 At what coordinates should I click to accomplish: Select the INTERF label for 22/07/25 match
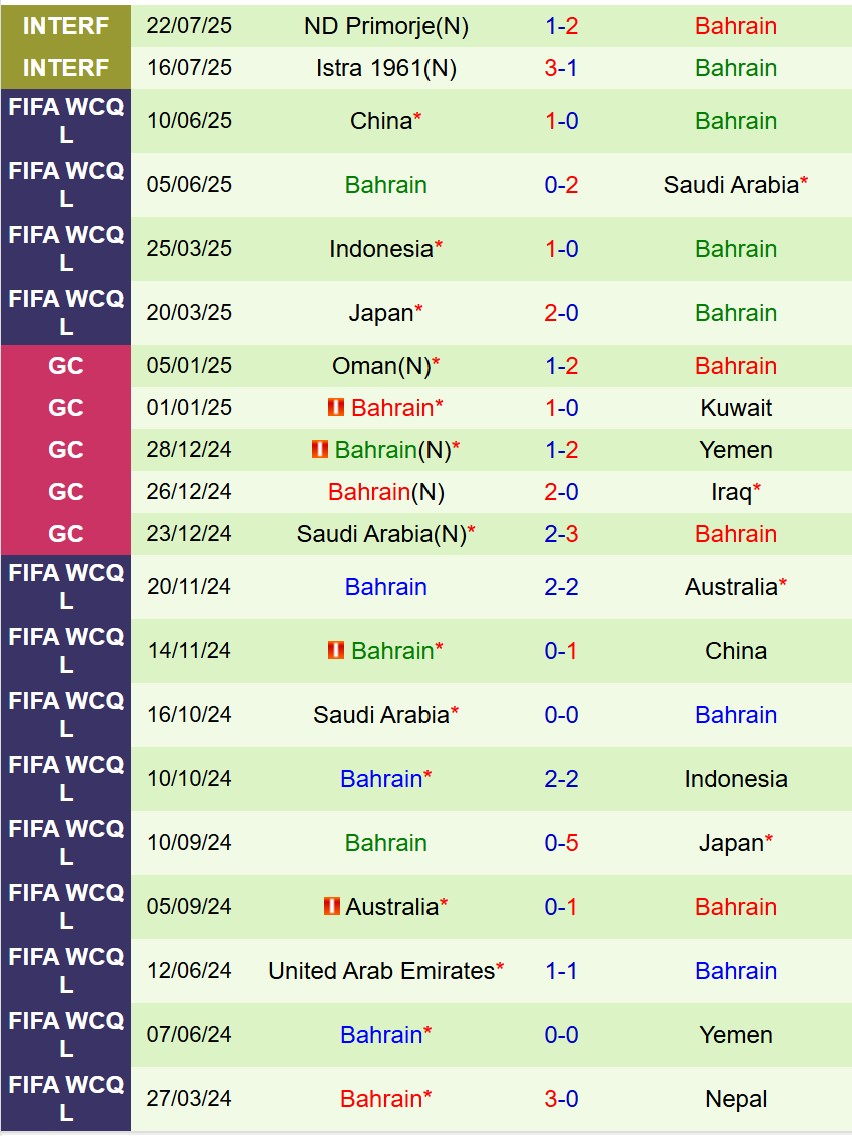(66, 26)
